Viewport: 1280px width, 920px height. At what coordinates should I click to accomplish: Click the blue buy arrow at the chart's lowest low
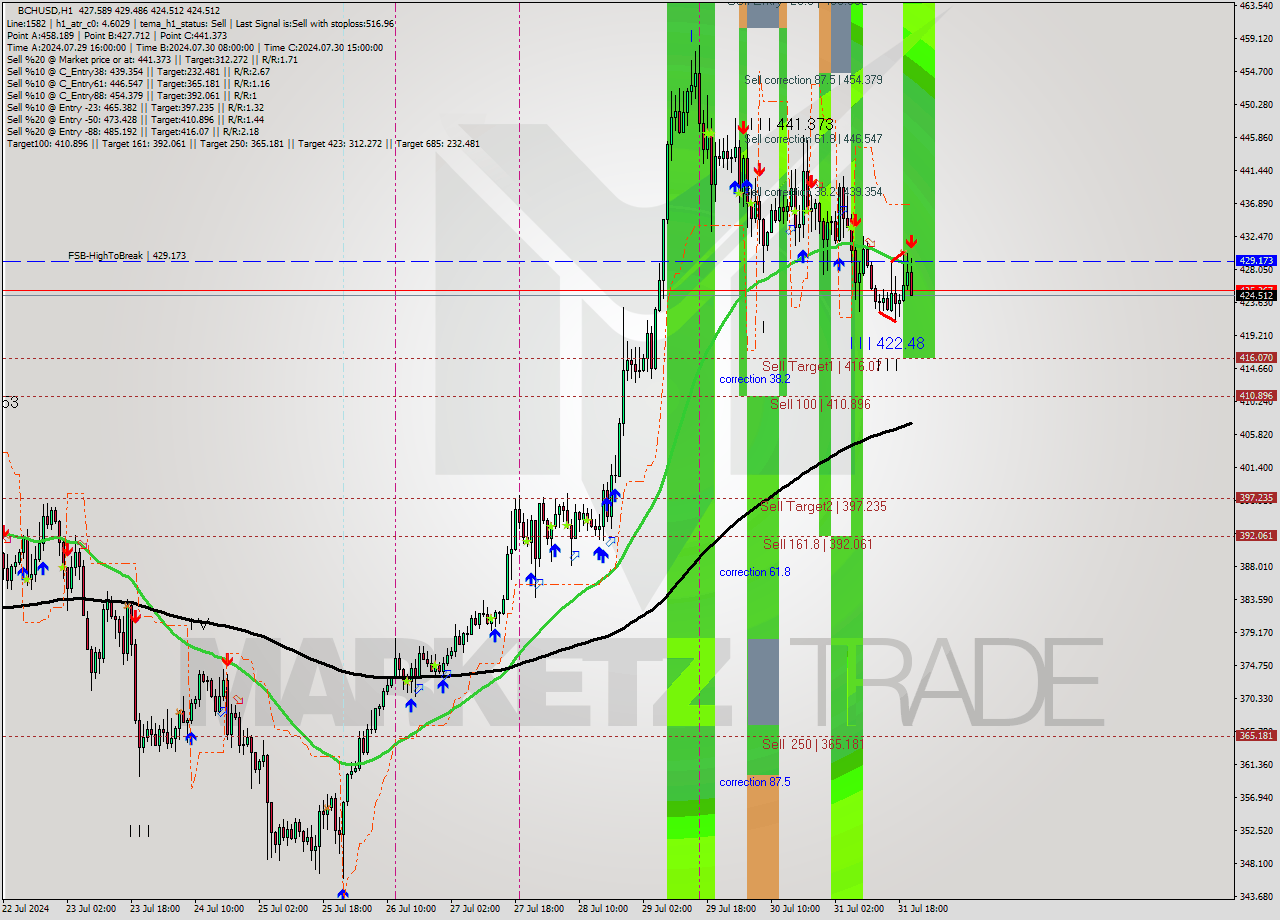tap(343, 894)
